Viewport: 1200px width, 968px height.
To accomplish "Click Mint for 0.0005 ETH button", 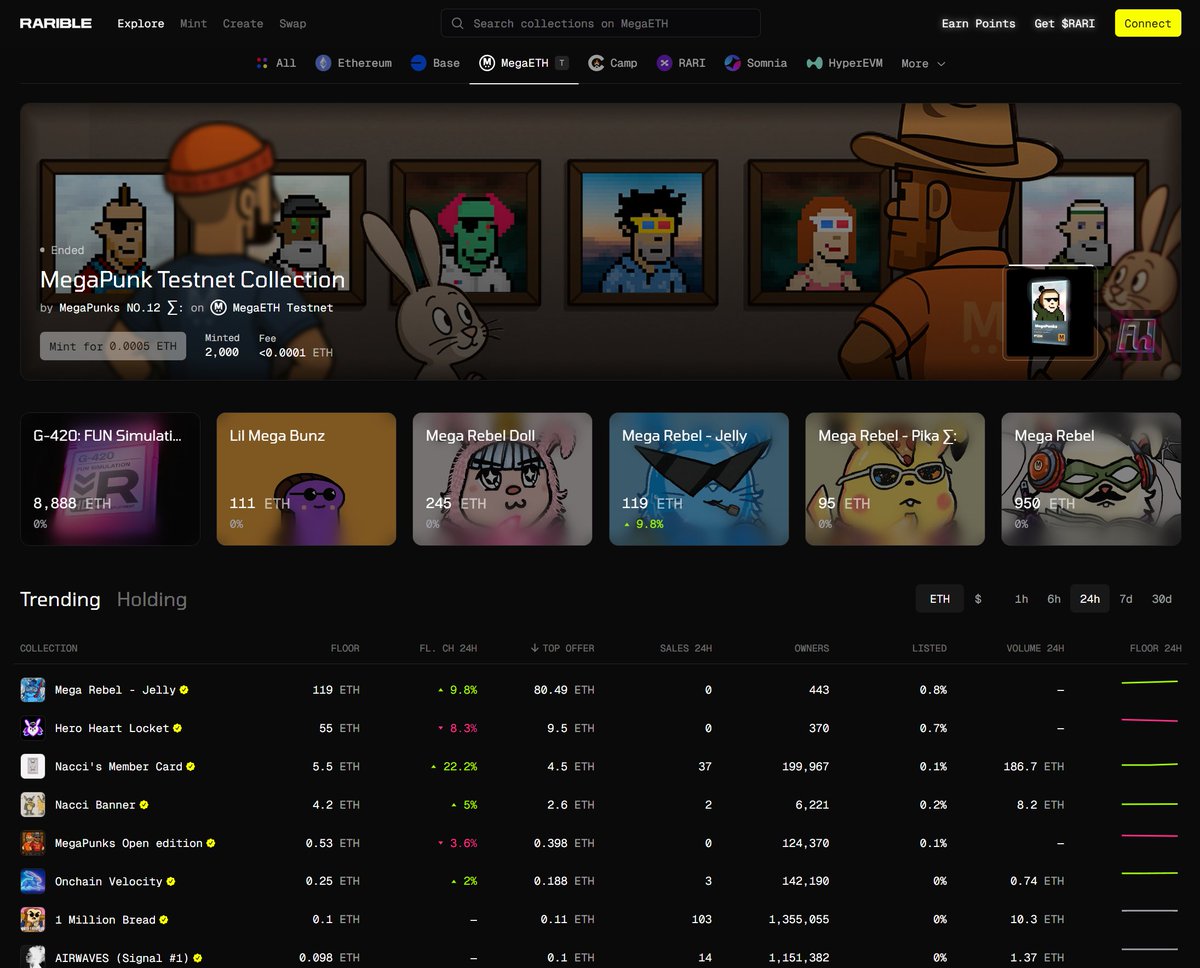I will click(113, 346).
